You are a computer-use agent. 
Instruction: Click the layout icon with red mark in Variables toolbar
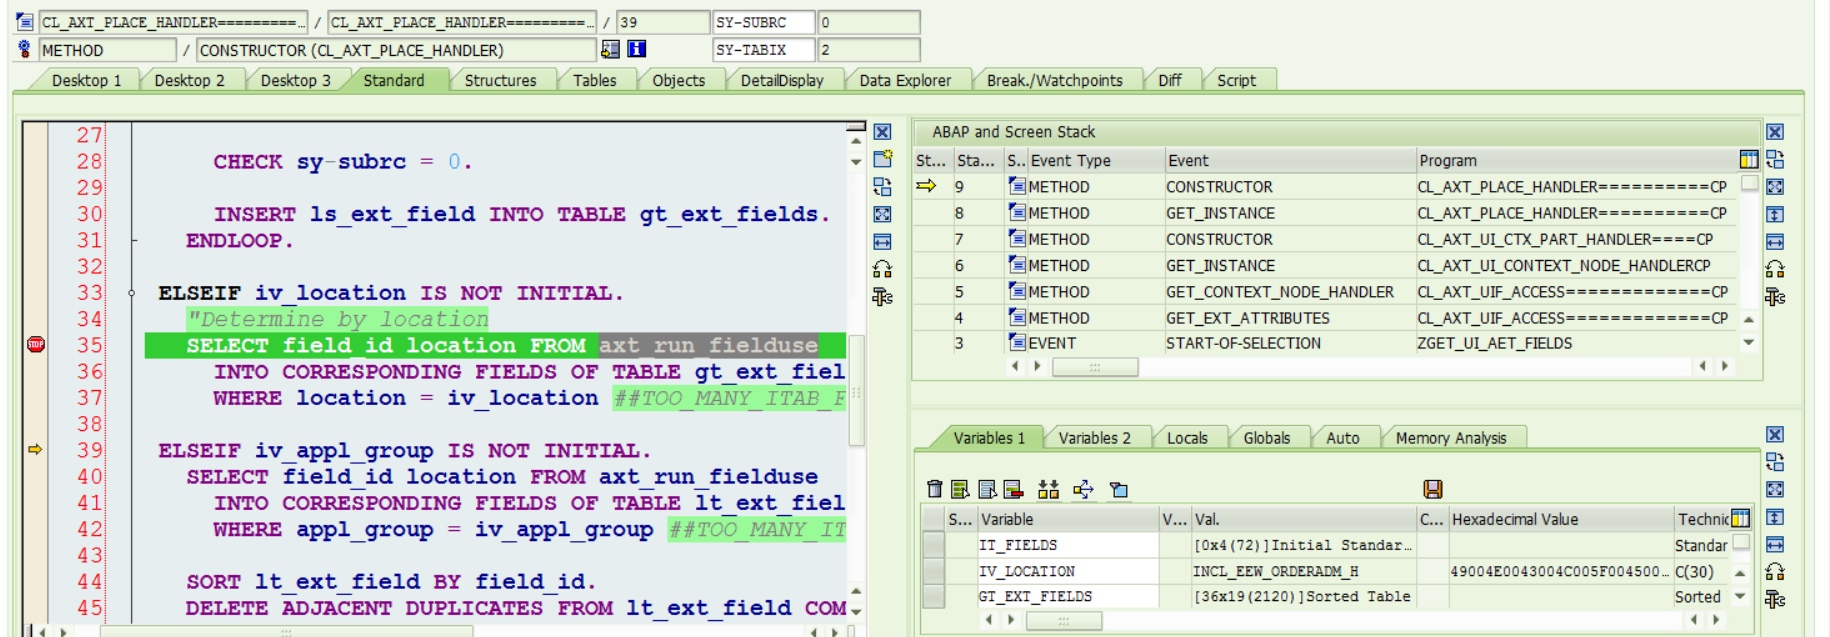pyautogui.click(x=1013, y=489)
